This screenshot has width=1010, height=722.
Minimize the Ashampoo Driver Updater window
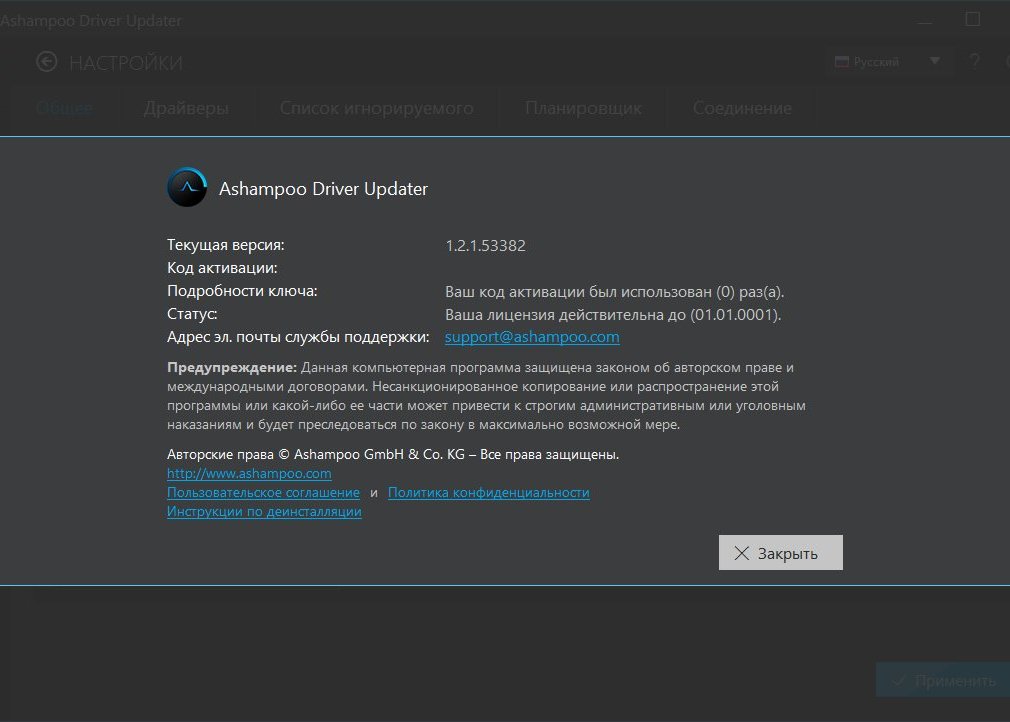[925, 21]
